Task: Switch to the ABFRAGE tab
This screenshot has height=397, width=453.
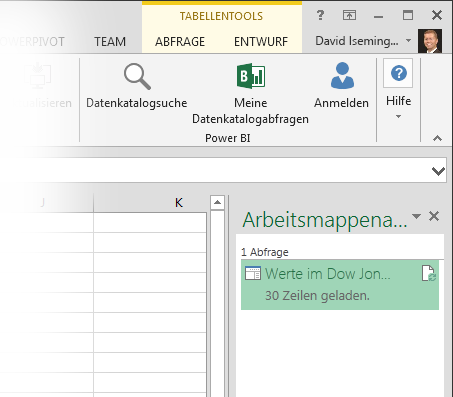Action: click(x=180, y=42)
